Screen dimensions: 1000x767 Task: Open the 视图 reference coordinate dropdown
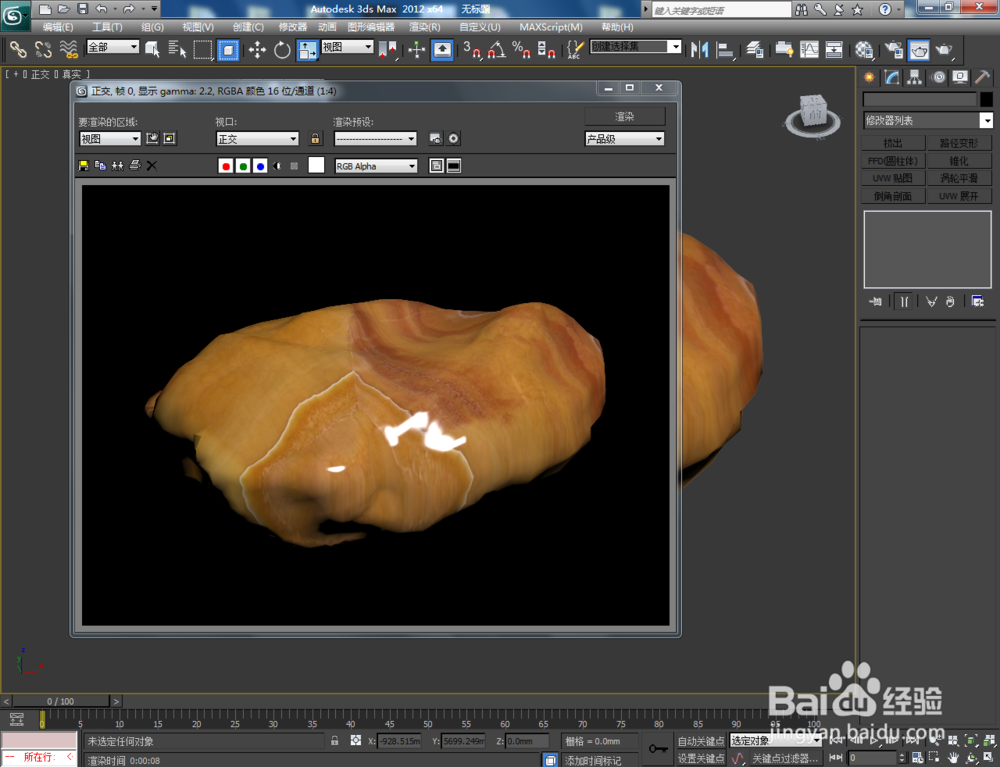coord(347,47)
